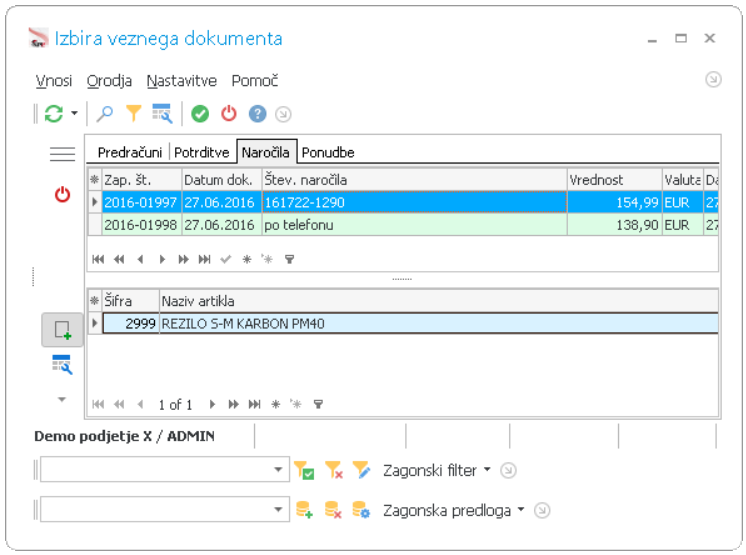Add template with database plus icon
746x555 pixels.
[304, 510]
